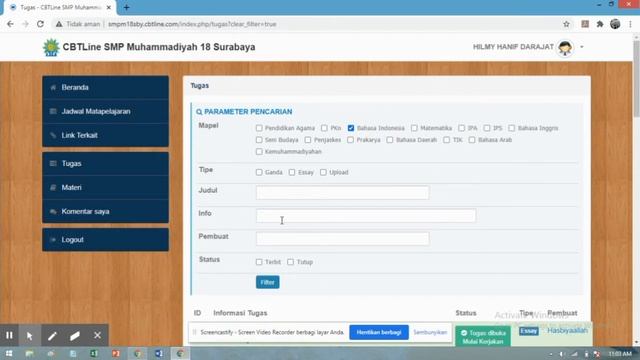
Task: Open Chrome's three-dot menu
Action: (631, 24)
